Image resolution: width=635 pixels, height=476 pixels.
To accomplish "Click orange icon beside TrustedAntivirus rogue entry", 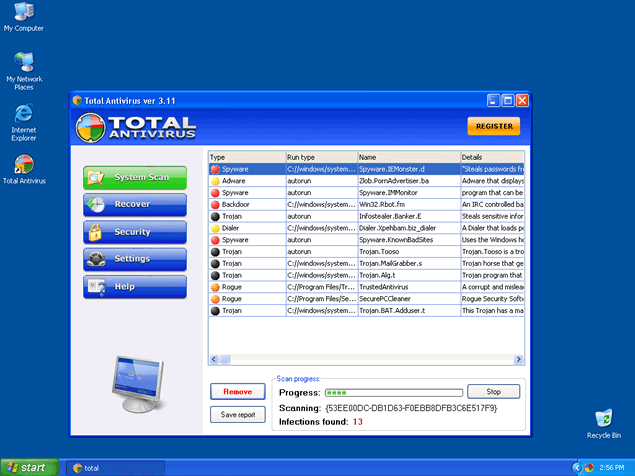I will click(x=215, y=287).
